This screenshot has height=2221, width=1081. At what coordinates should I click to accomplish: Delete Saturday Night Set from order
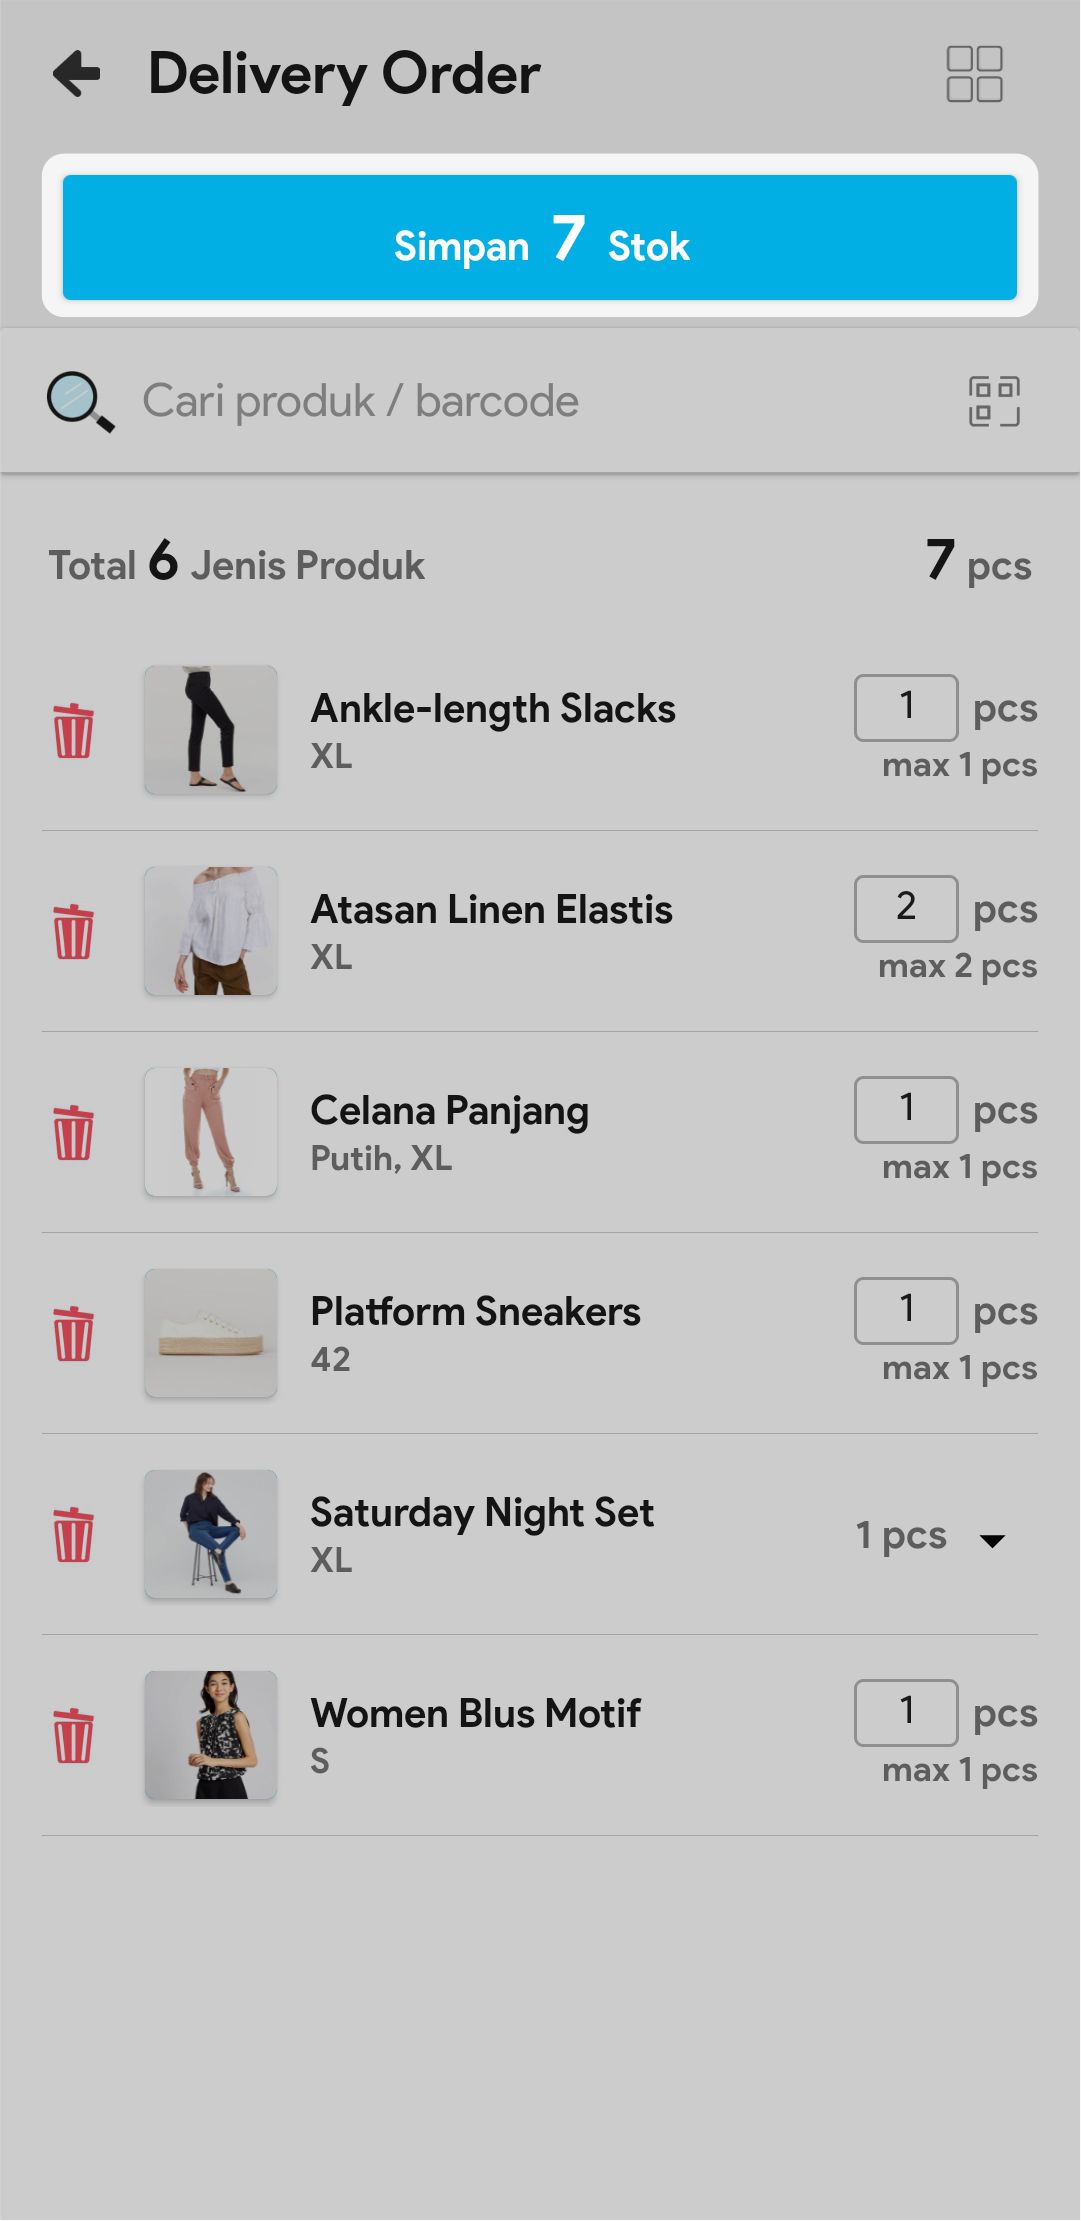point(73,1535)
